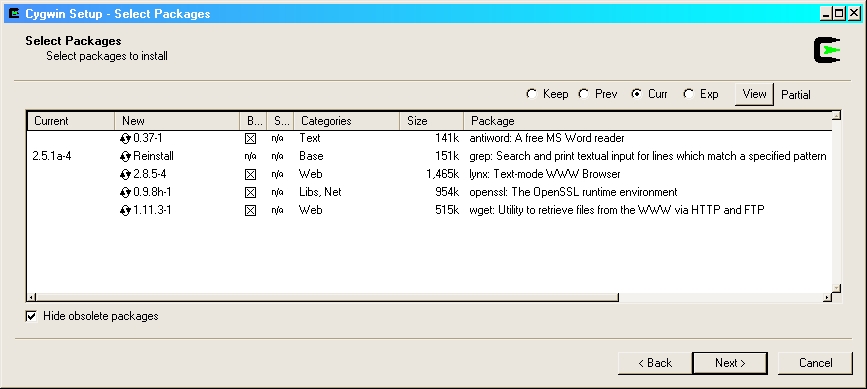Sort by the Current column header
The width and height of the screenshot is (867, 389).
(71, 120)
